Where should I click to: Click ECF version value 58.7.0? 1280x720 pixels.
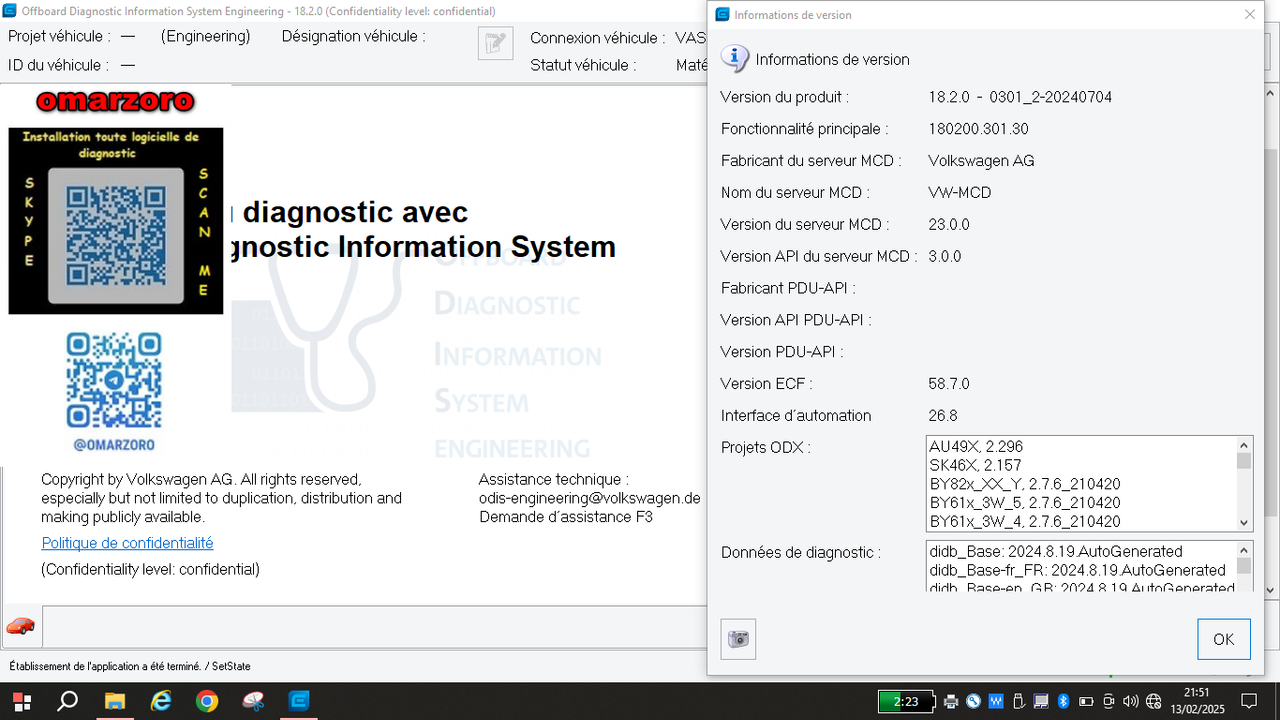(x=949, y=384)
